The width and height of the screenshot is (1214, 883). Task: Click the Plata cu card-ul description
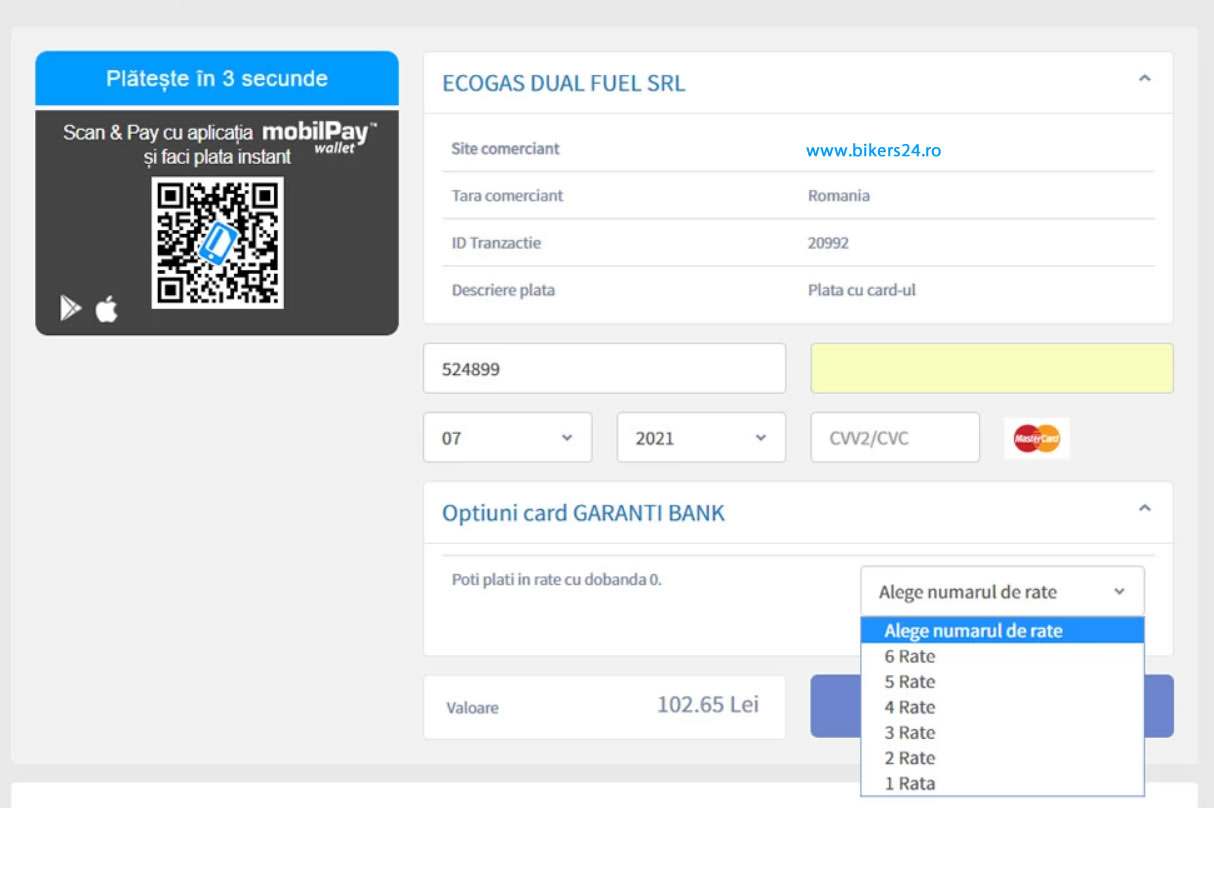pyautogui.click(x=862, y=291)
